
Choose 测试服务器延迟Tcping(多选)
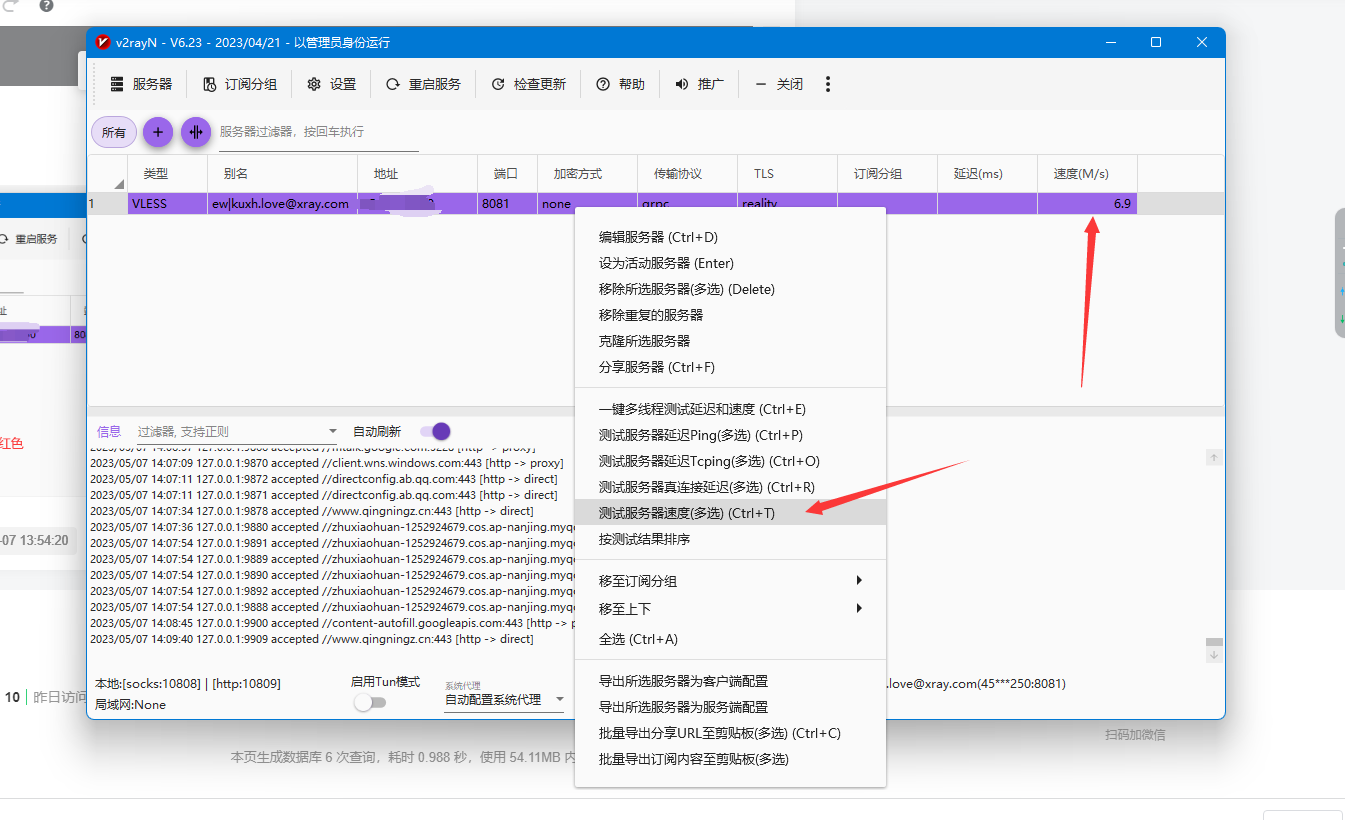click(x=730, y=461)
